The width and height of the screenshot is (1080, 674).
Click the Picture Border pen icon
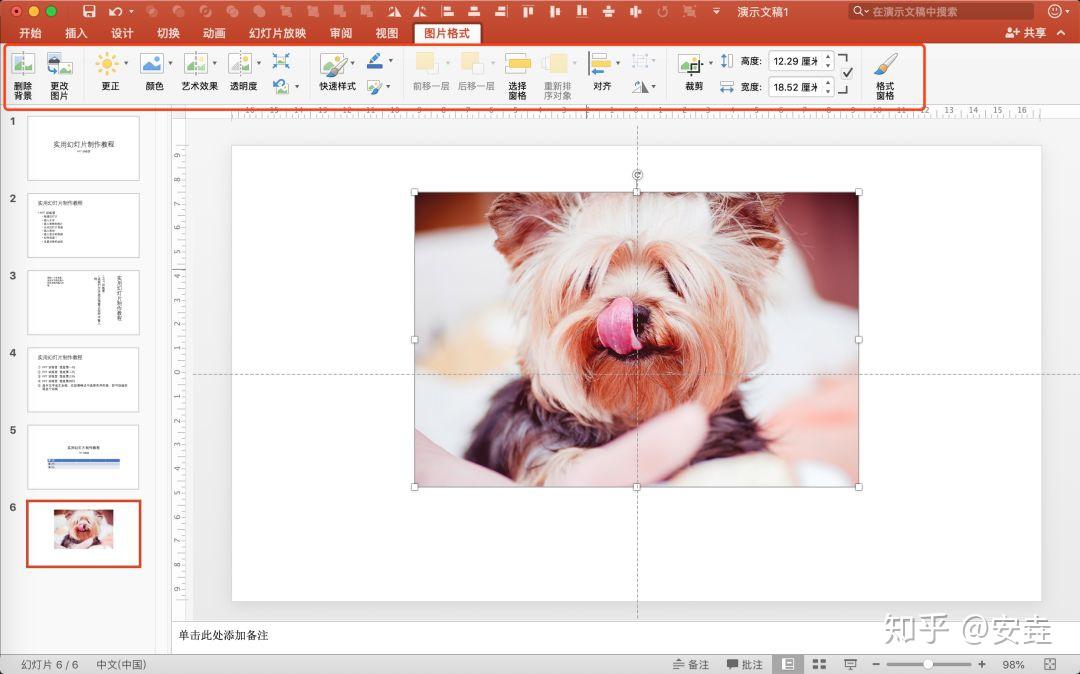tap(375, 61)
